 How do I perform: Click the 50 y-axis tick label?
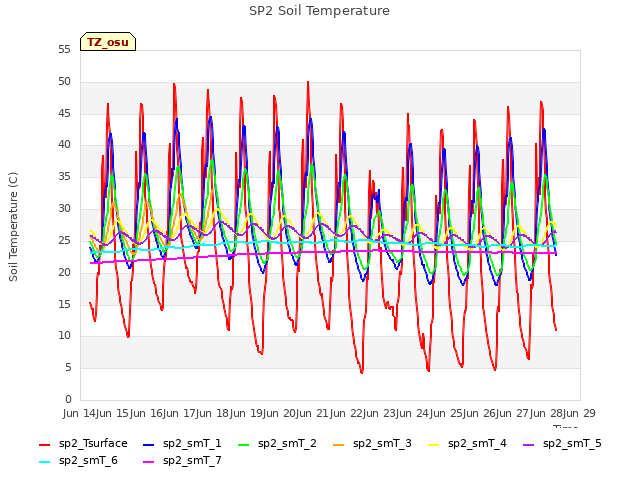coord(64,81)
